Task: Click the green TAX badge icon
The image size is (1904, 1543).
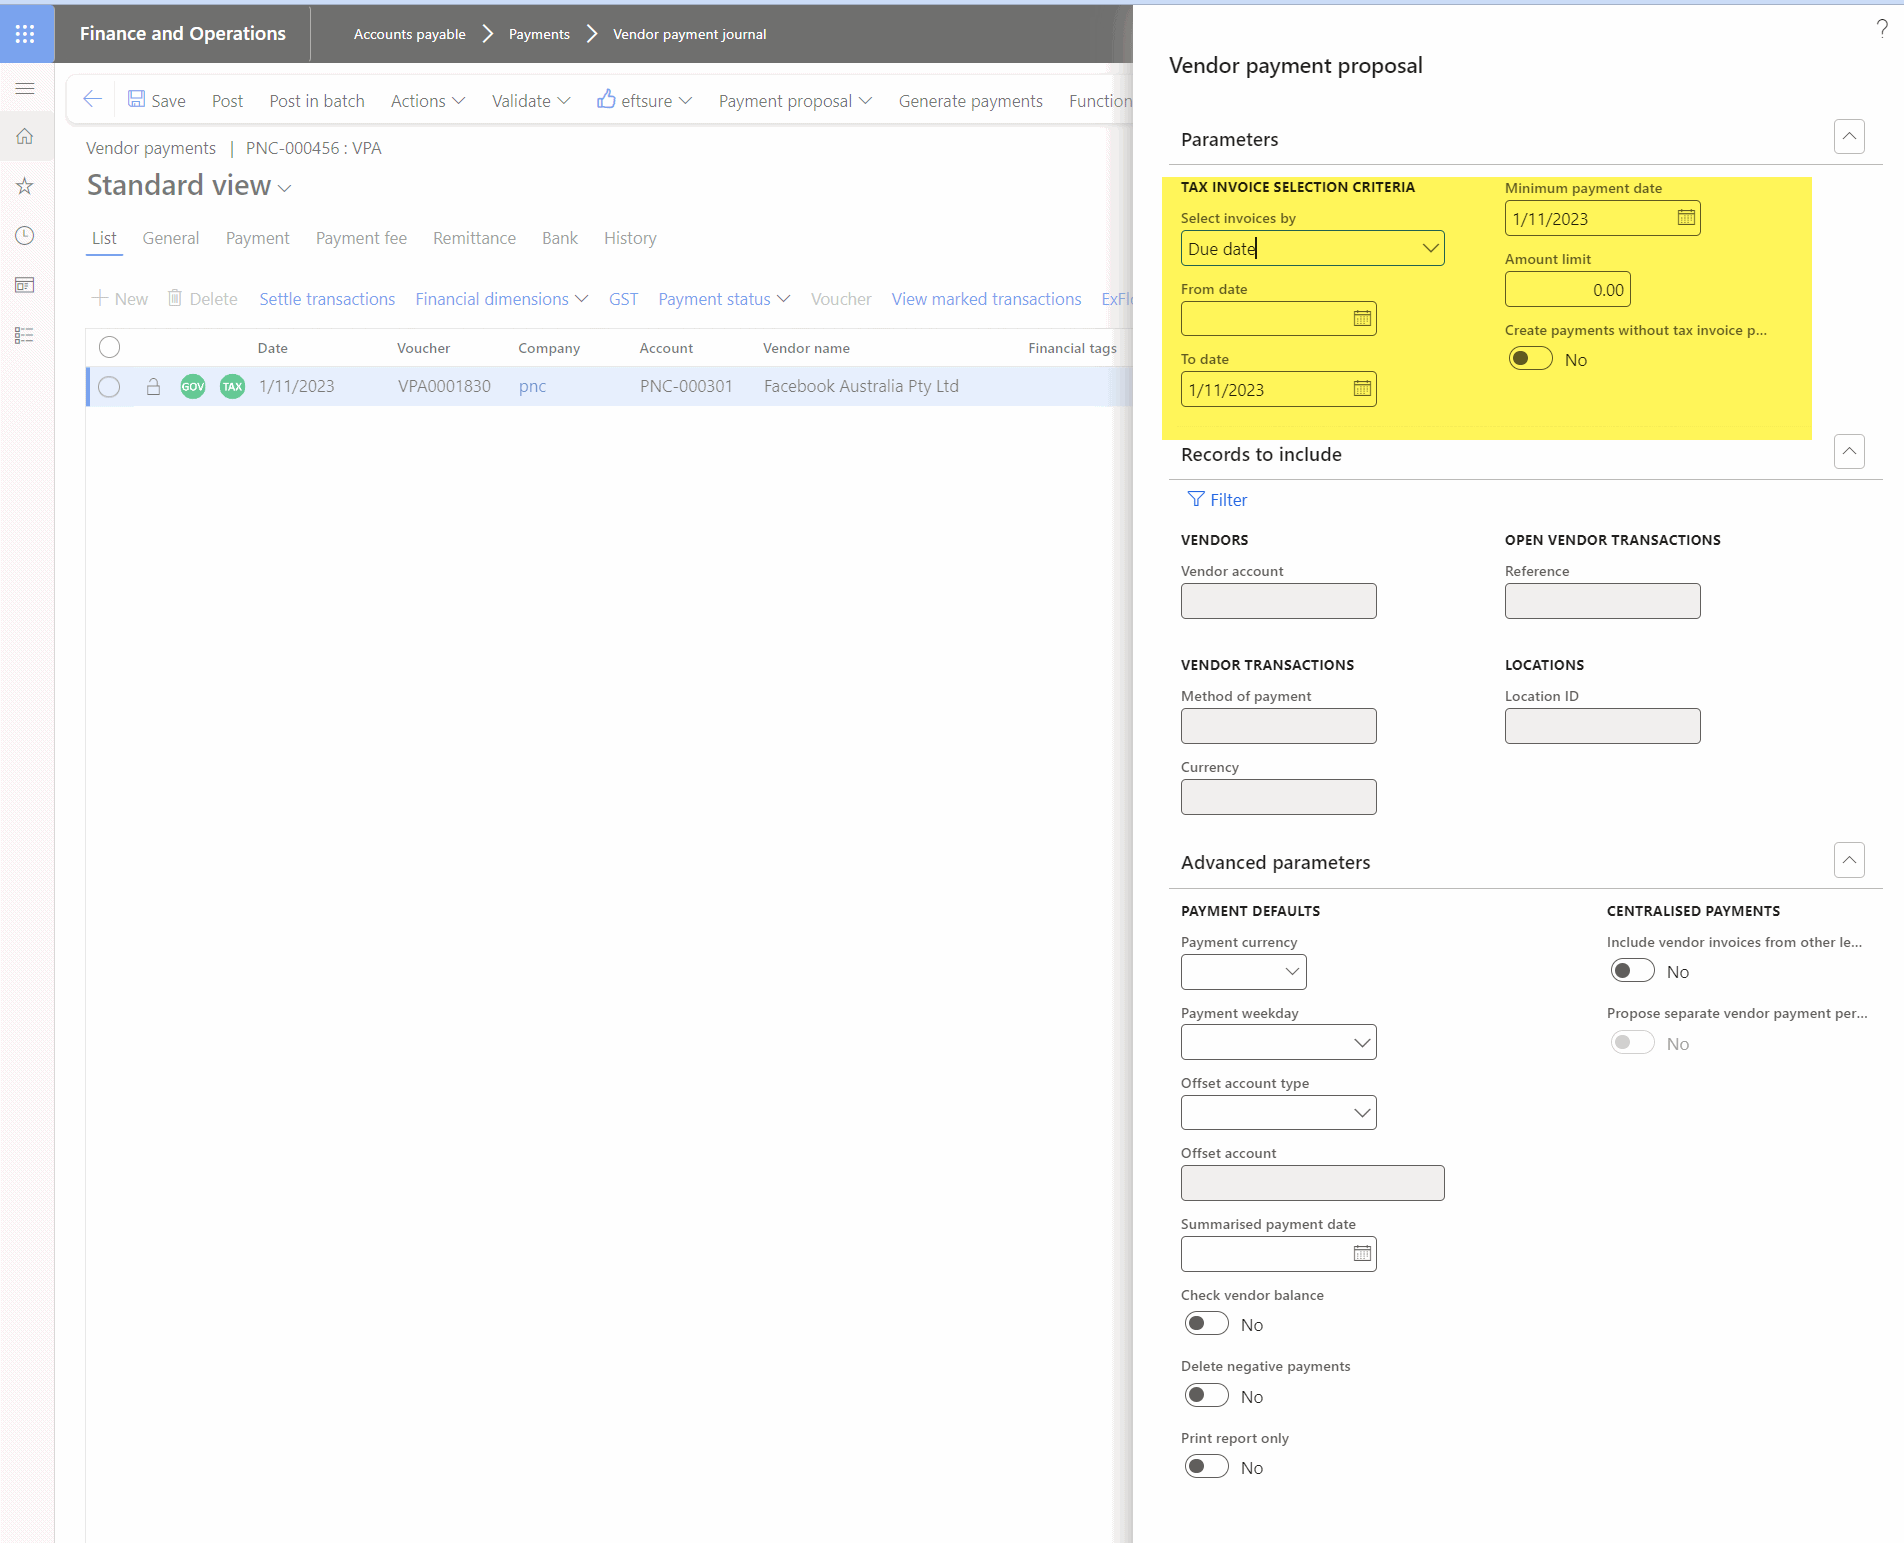Action: tap(232, 386)
